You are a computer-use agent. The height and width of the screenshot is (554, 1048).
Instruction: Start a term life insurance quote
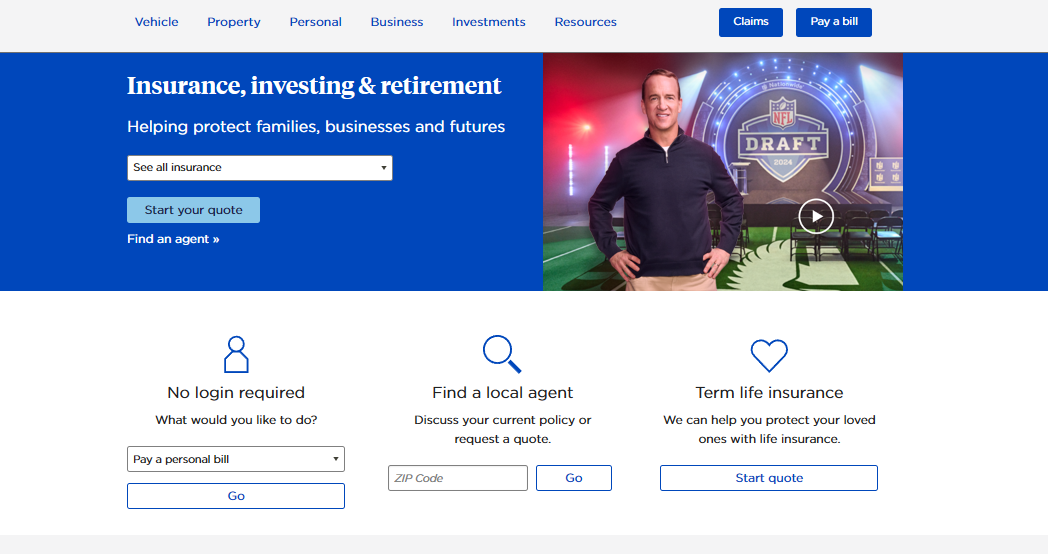769,478
